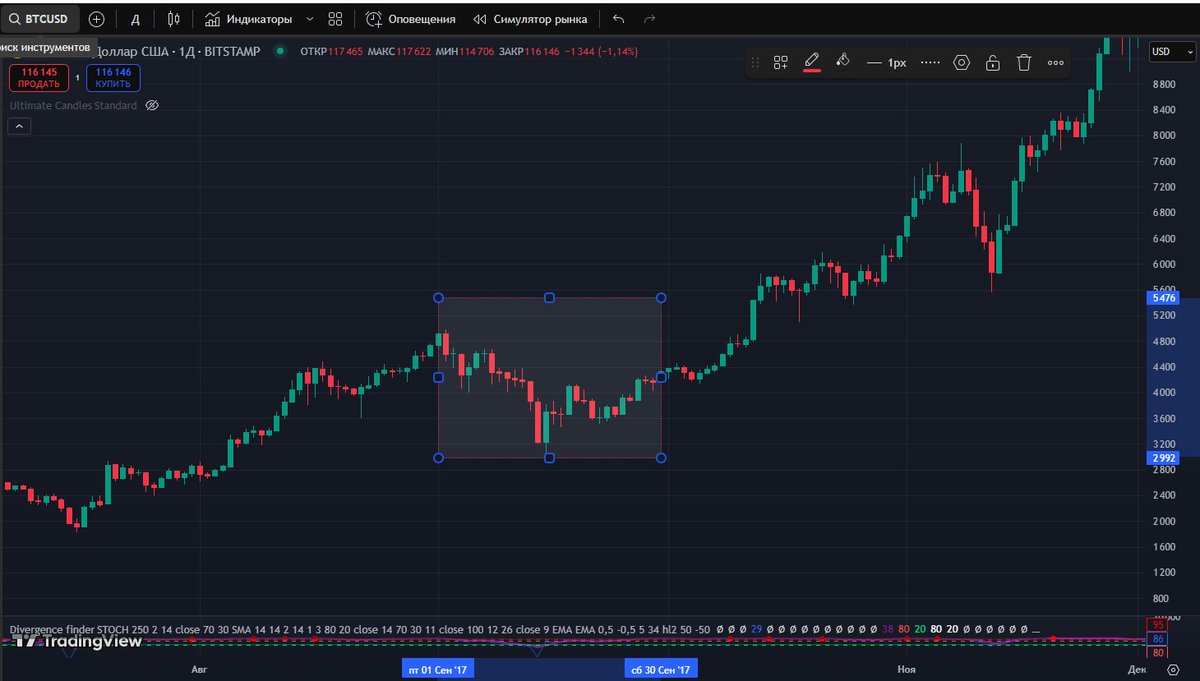The height and width of the screenshot is (681, 1200).
Task: Select the right-middle rectangle handle
Action: (x=661, y=377)
